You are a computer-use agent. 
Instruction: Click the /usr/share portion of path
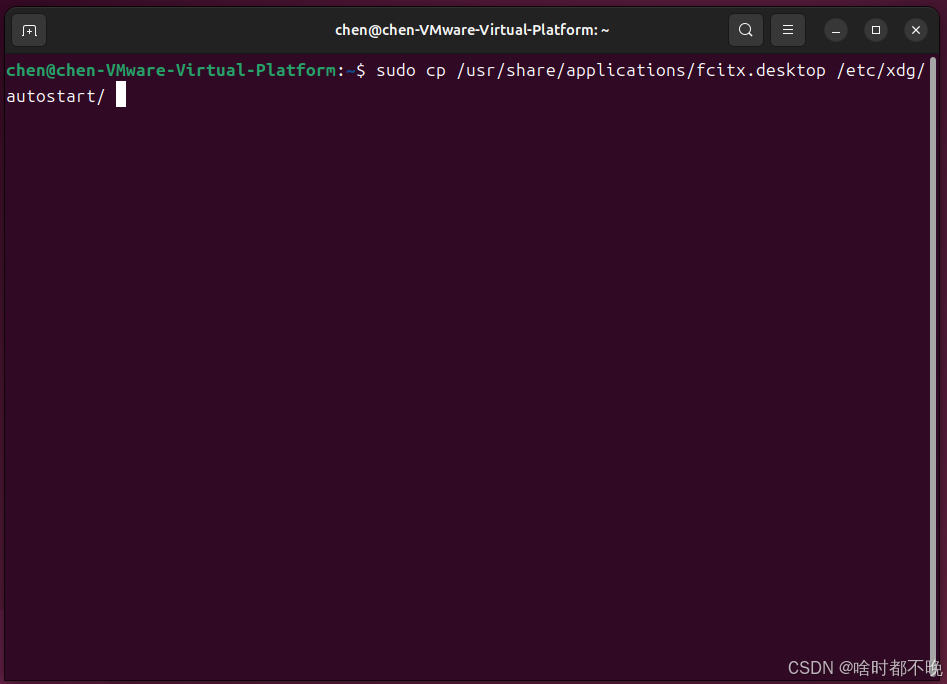tap(506, 71)
